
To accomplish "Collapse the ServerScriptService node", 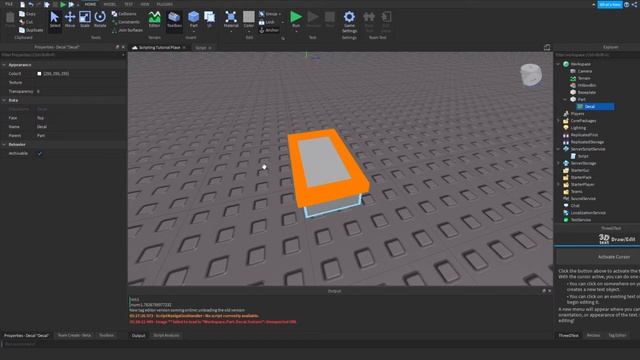I will point(558,149).
